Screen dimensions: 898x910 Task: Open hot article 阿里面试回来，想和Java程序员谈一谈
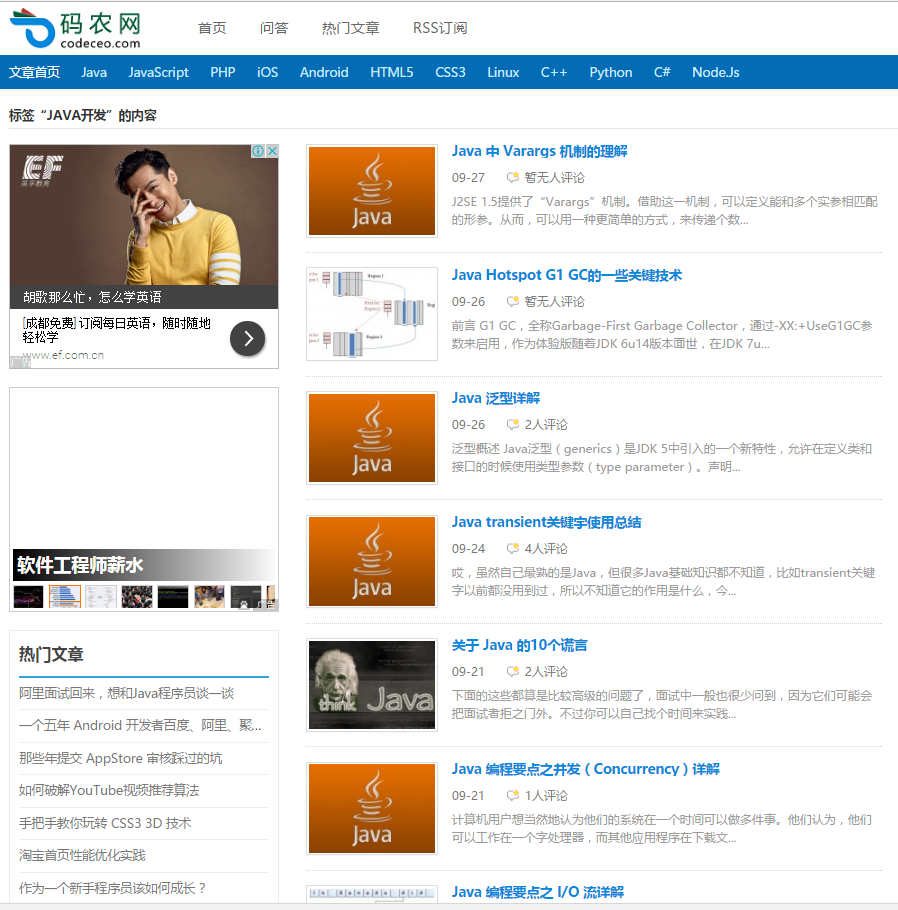(127, 693)
